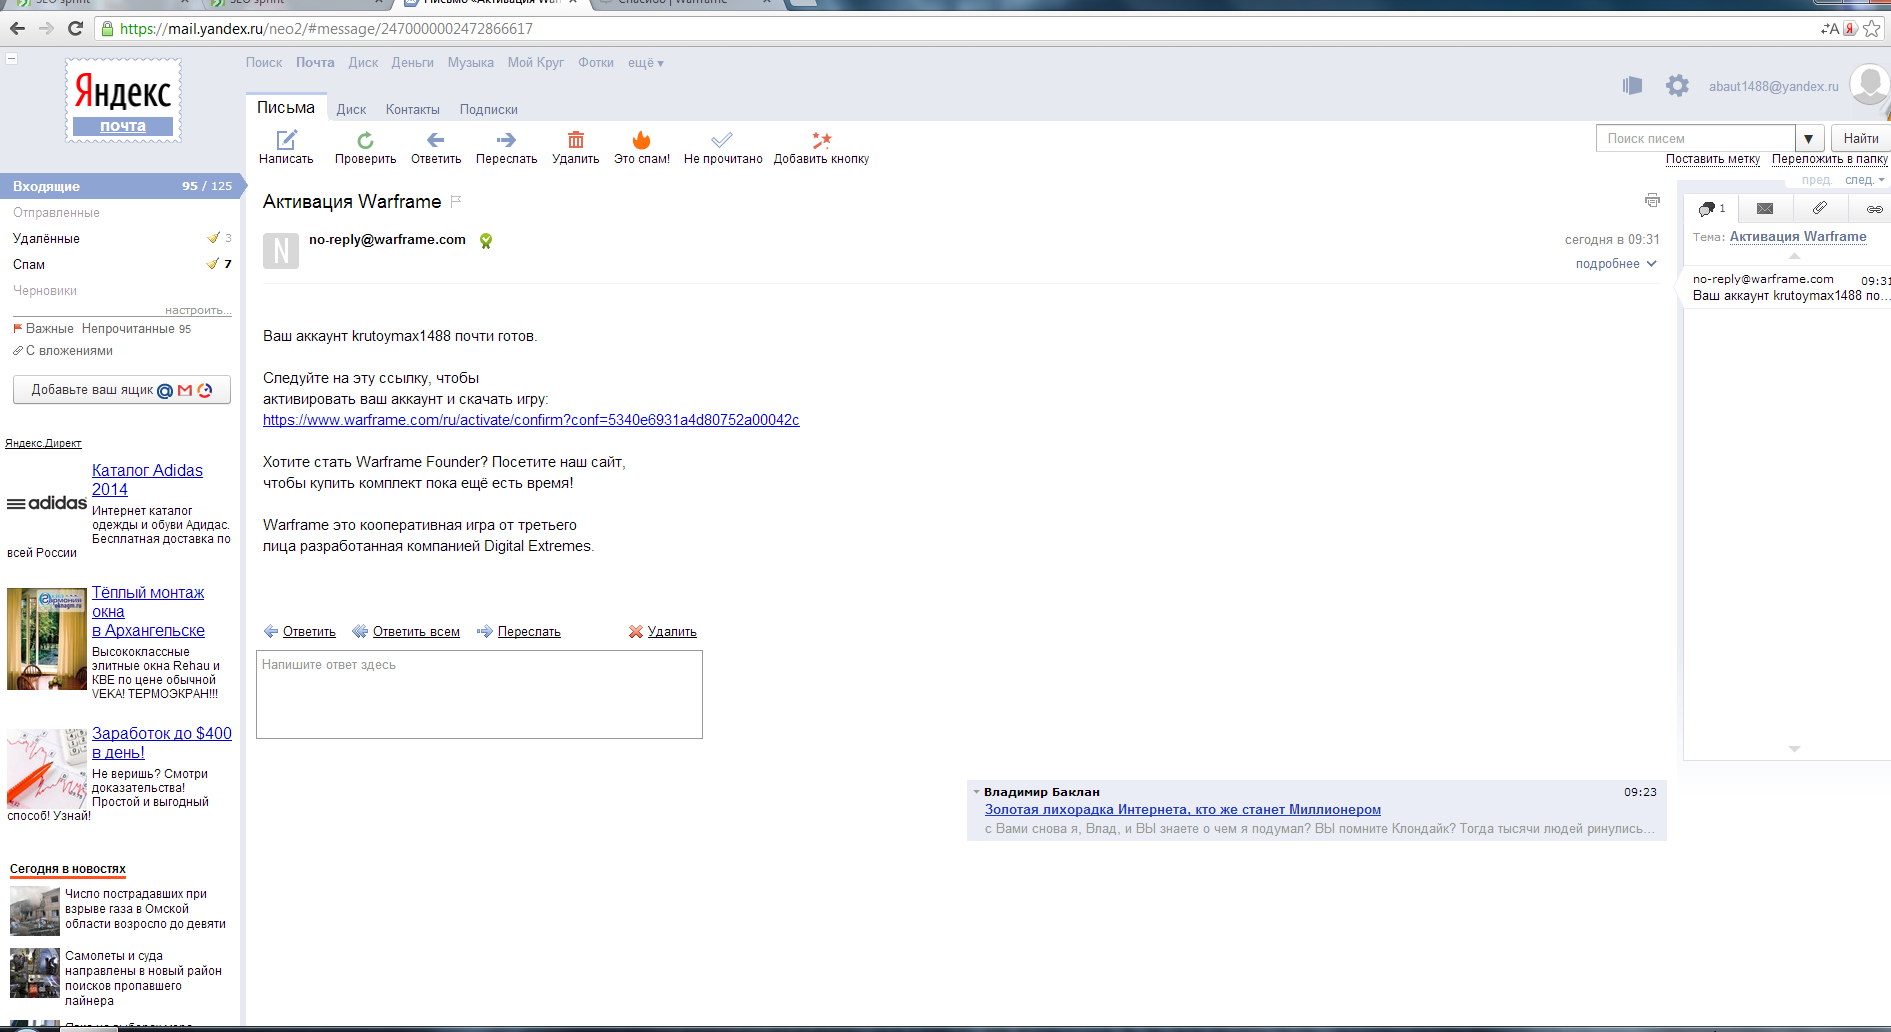Open the Warframe activation confirm link

click(531, 420)
